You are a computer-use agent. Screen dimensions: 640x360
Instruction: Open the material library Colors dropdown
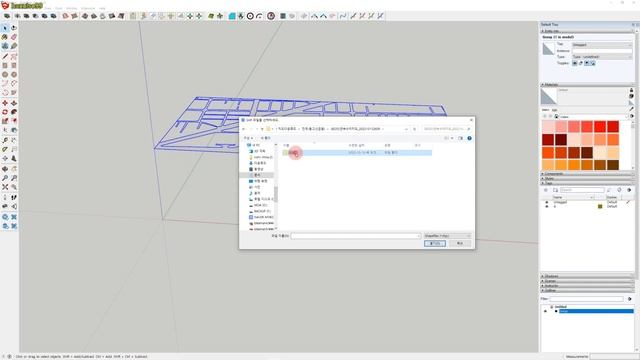coord(592,117)
